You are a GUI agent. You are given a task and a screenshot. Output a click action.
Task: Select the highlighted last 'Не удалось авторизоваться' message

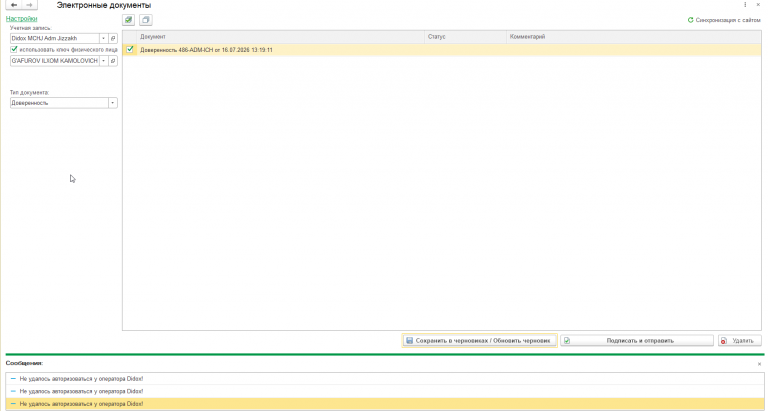pyautogui.click(x=384, y=404)
